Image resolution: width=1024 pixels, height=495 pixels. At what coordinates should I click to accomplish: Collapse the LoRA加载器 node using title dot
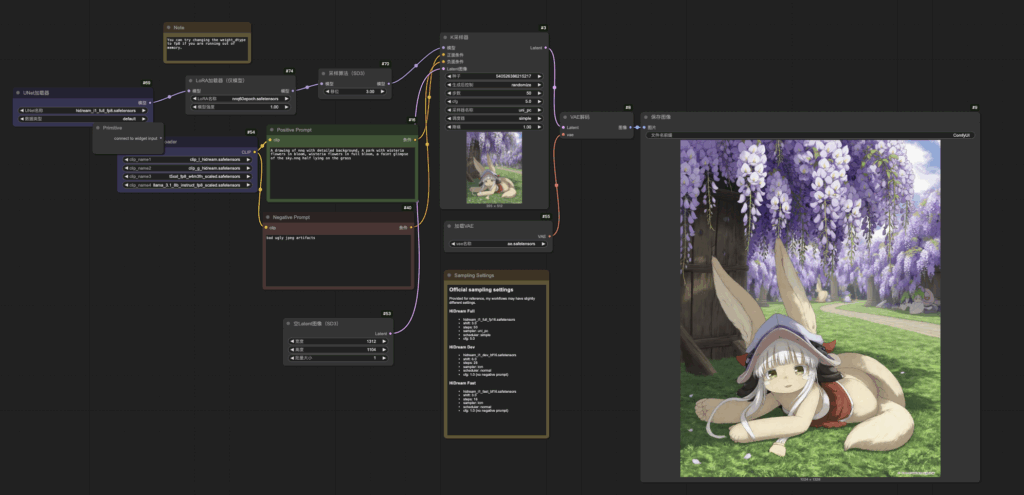(x=191, y=80)
